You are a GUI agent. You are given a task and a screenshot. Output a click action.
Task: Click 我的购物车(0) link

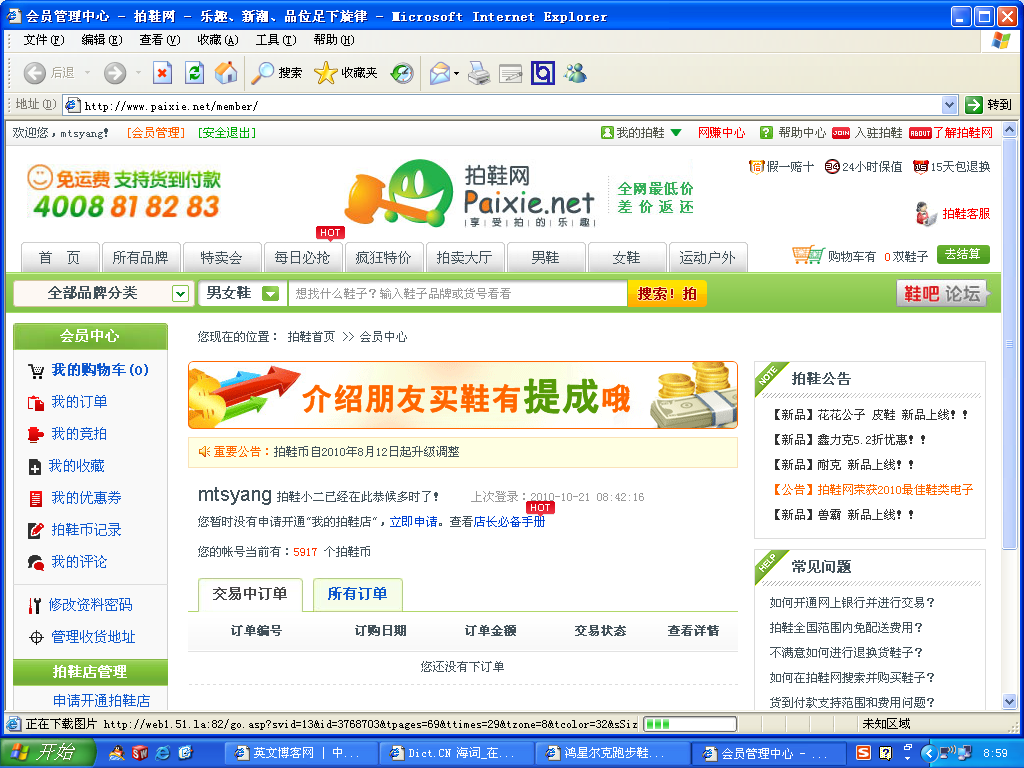(100, 370)
